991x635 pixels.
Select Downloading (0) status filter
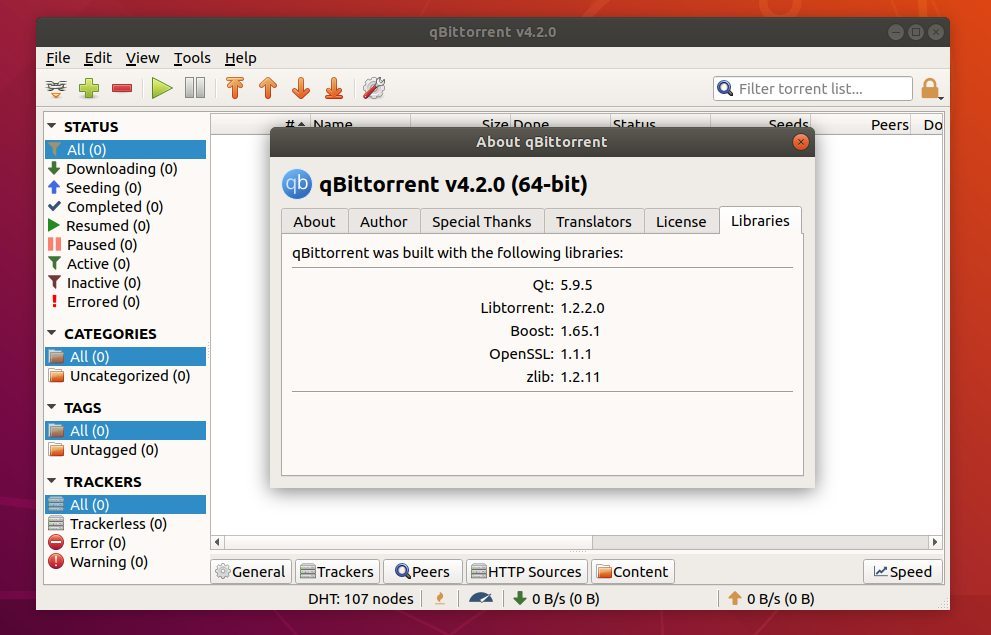pos(125,169)
